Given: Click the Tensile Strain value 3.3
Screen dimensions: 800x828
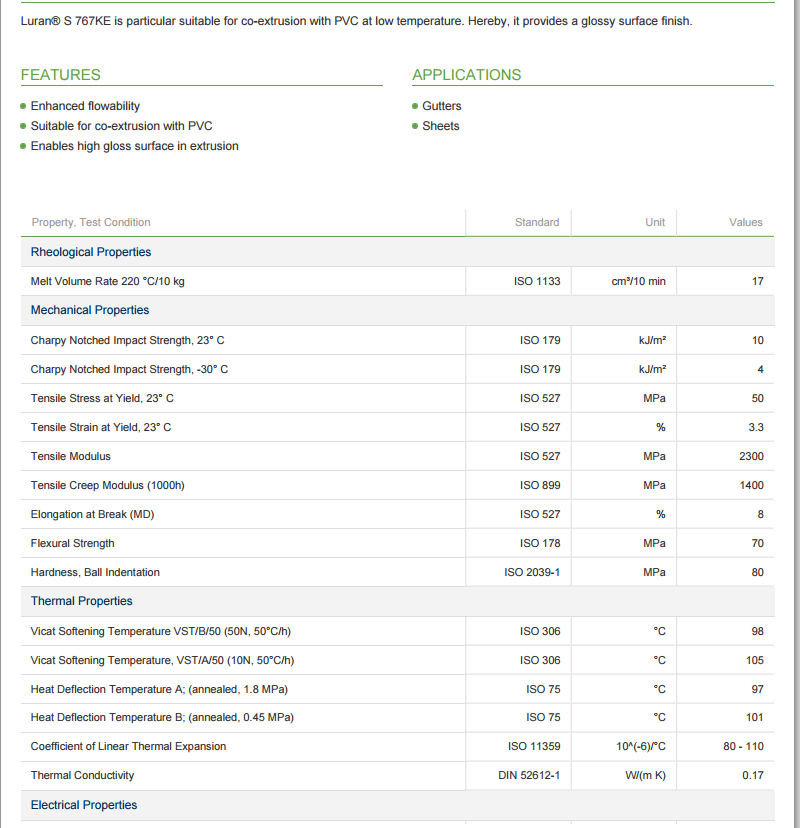Looking at the screenshot, I should coord(756,428).
